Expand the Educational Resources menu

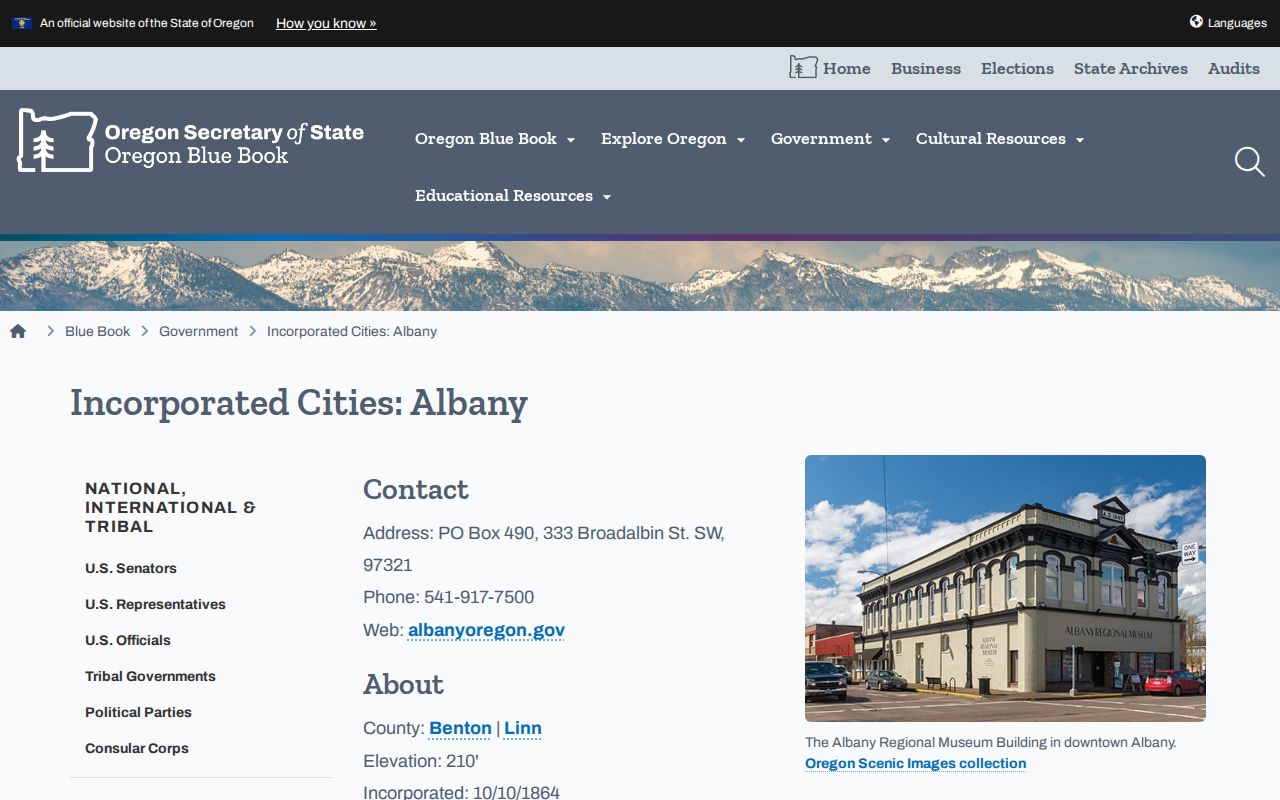(513, 196)
